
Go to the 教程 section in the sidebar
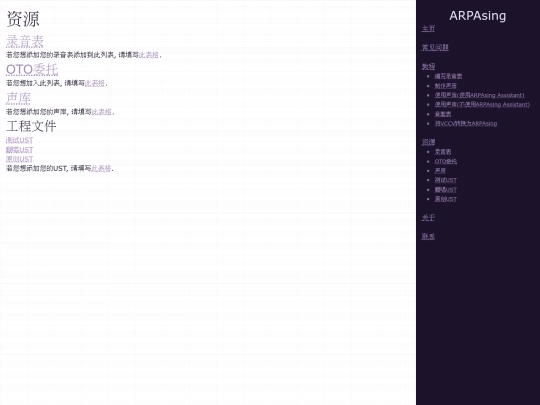click(x=428, y=66)
